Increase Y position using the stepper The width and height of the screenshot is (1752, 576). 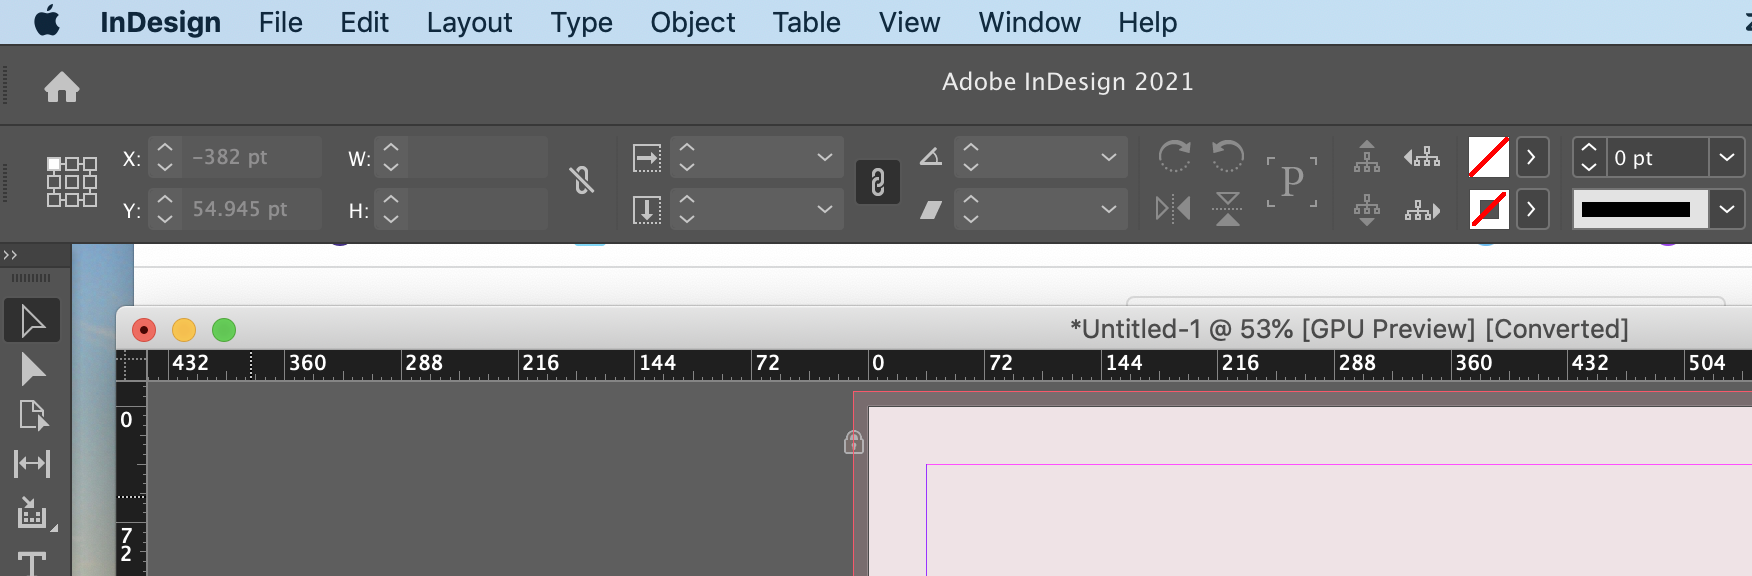click(163, 201)
